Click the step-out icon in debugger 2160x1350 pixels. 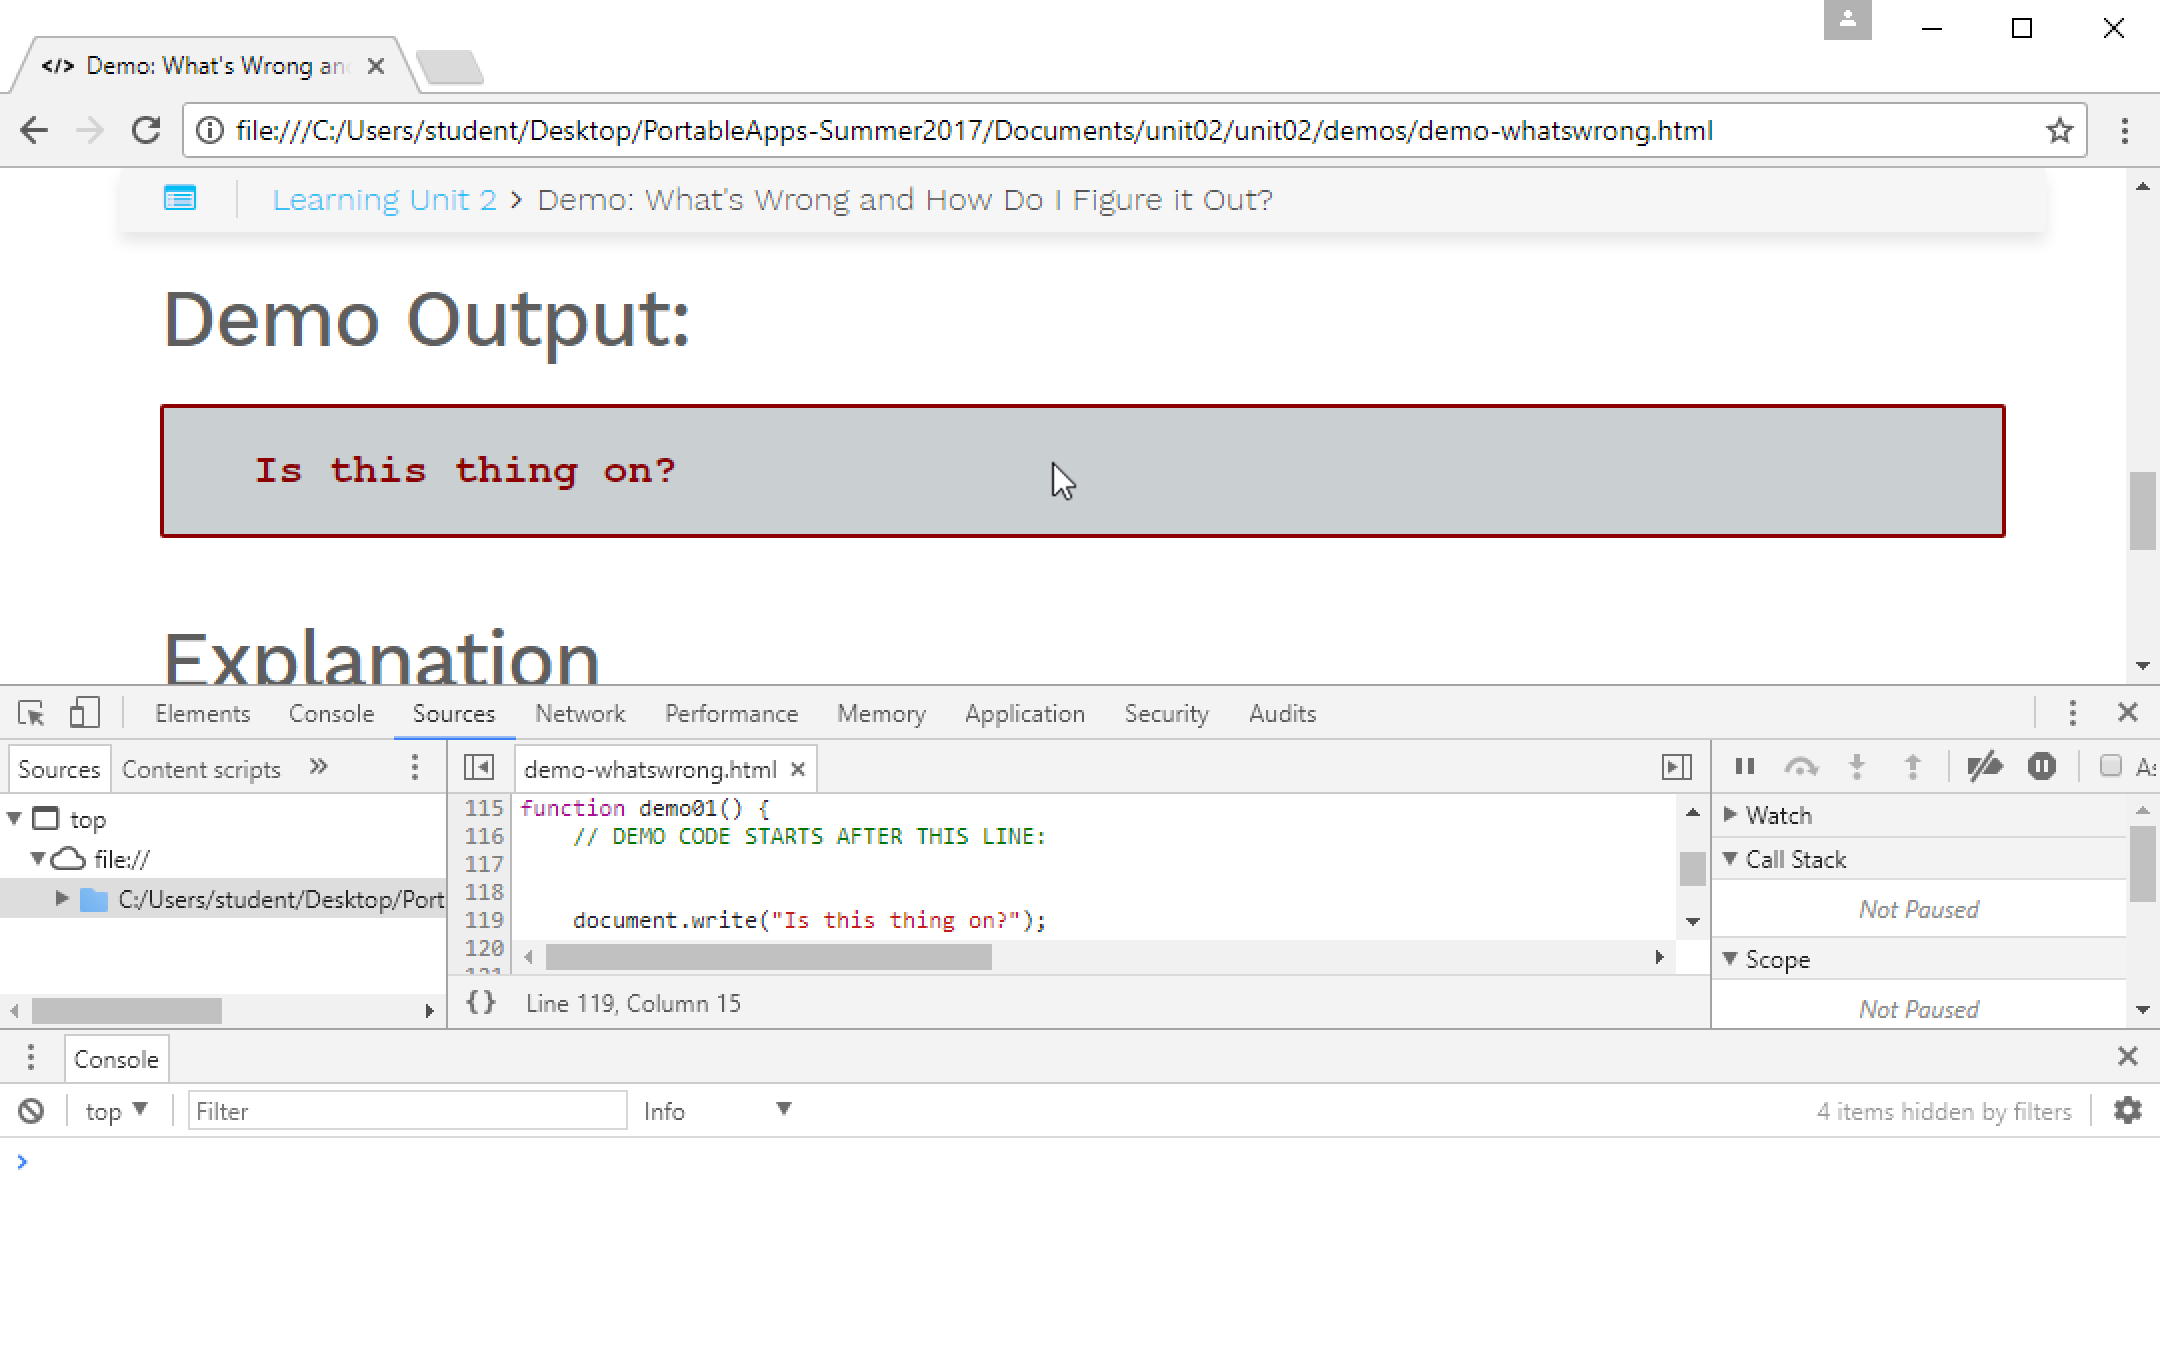point(1913,767)
